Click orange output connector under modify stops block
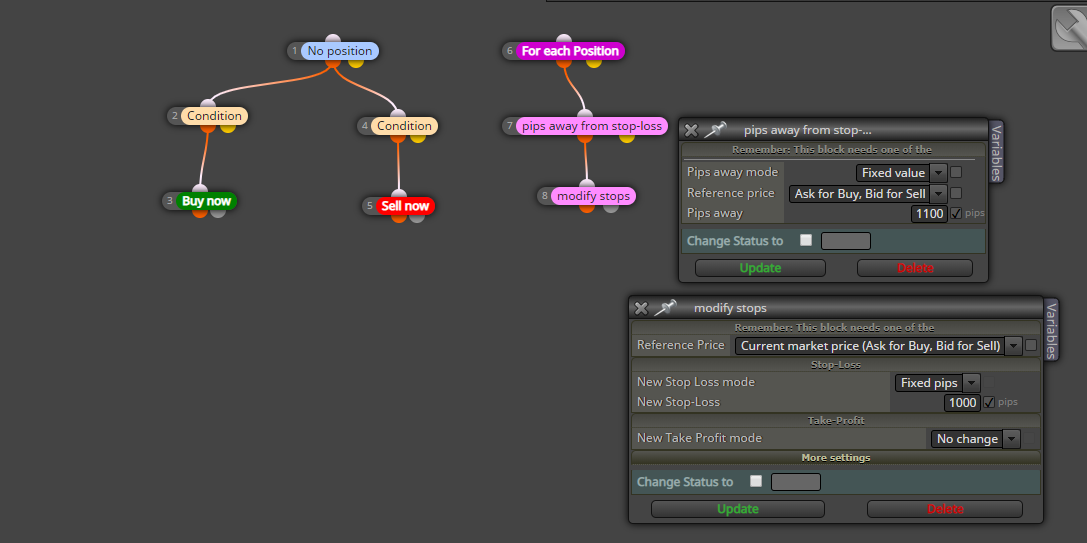The image size is (1087, 543). coord(587,207)
